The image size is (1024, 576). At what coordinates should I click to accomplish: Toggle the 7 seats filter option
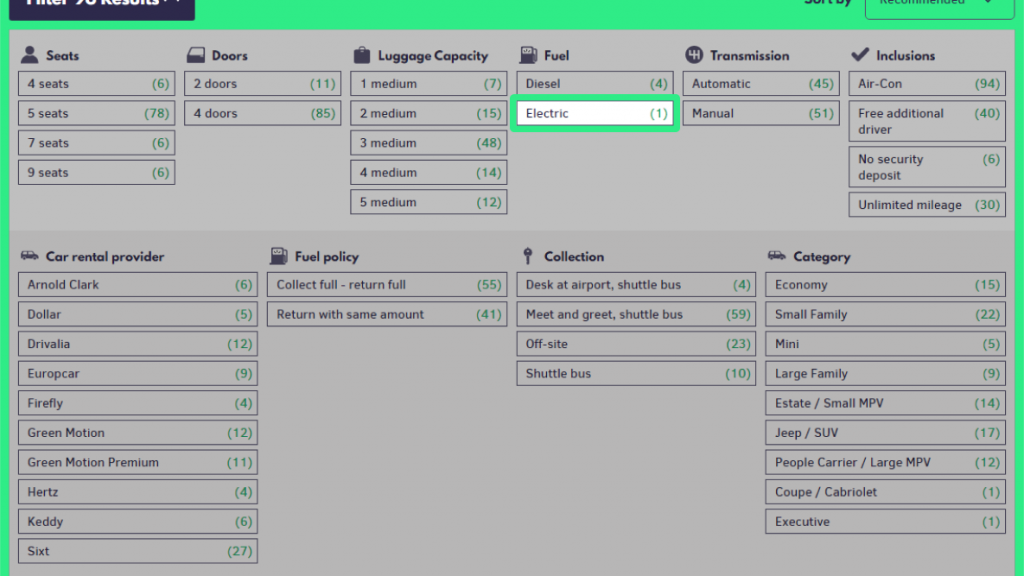coord(96,143)
